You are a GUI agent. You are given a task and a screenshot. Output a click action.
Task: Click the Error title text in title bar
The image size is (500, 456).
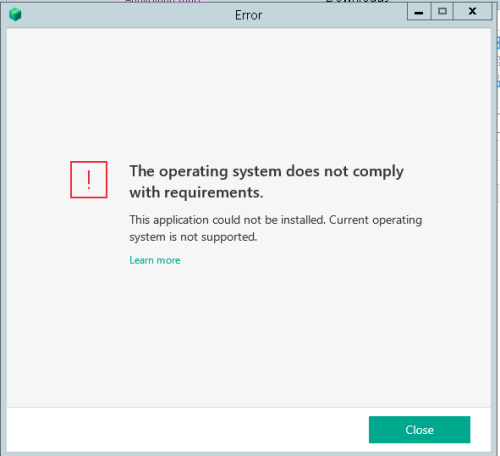(248, 15)
